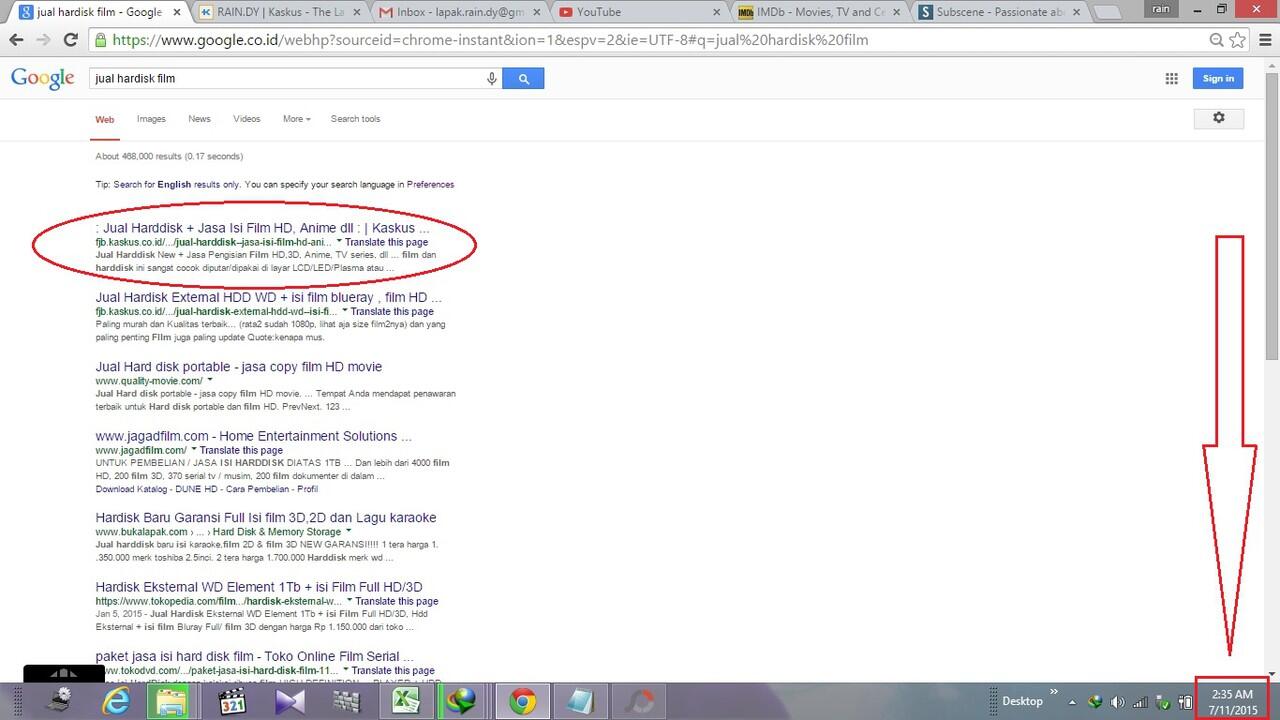Expand dropdown arrow beside bukalapak Hard Disk breadcrumb
This screenshot has height=720, width=1280.
point(349,531)
